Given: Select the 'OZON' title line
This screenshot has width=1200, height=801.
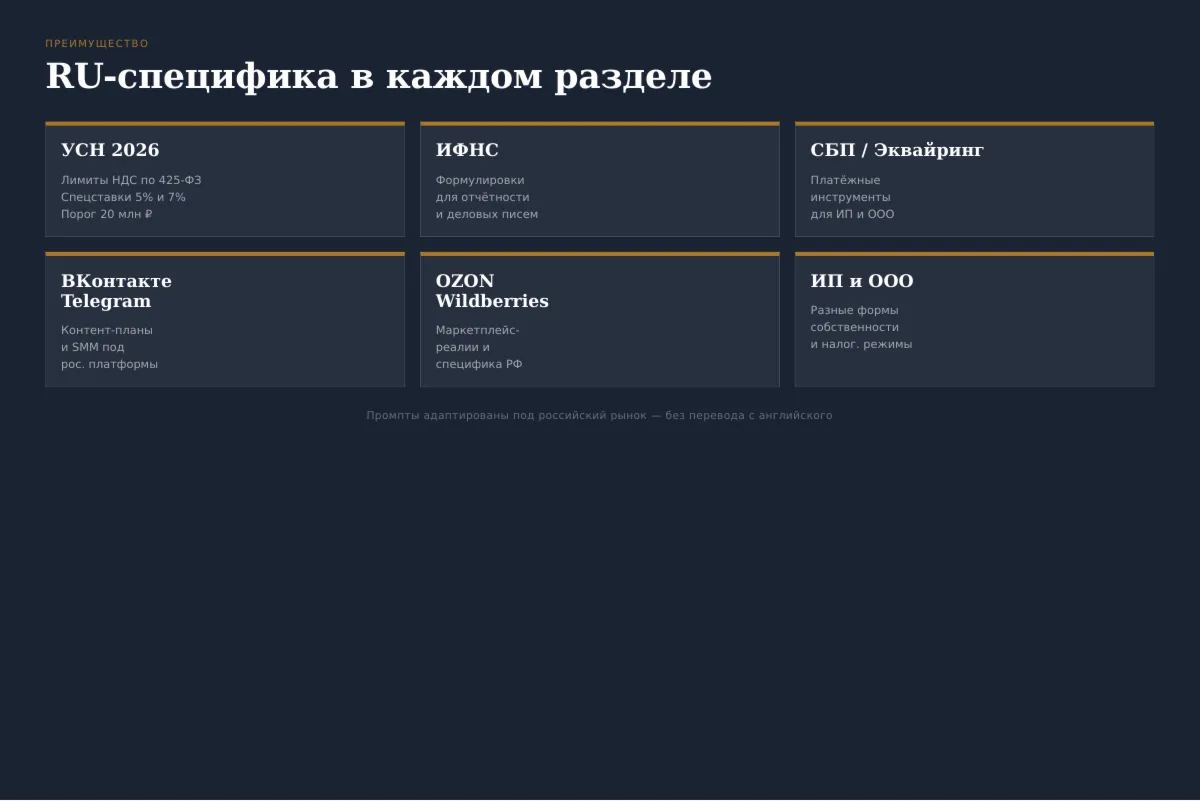Looking at the screenshot, I should pos(465,281).
